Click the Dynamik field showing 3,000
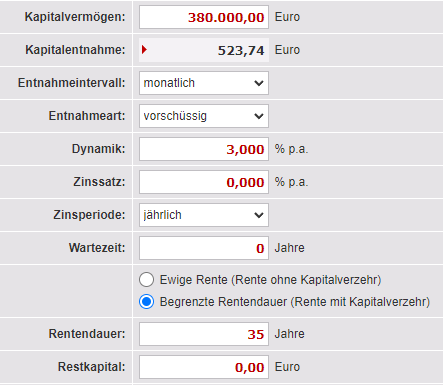Image resolution: width=443 pixels, height=385 pixels. click(x=204, y=149)
